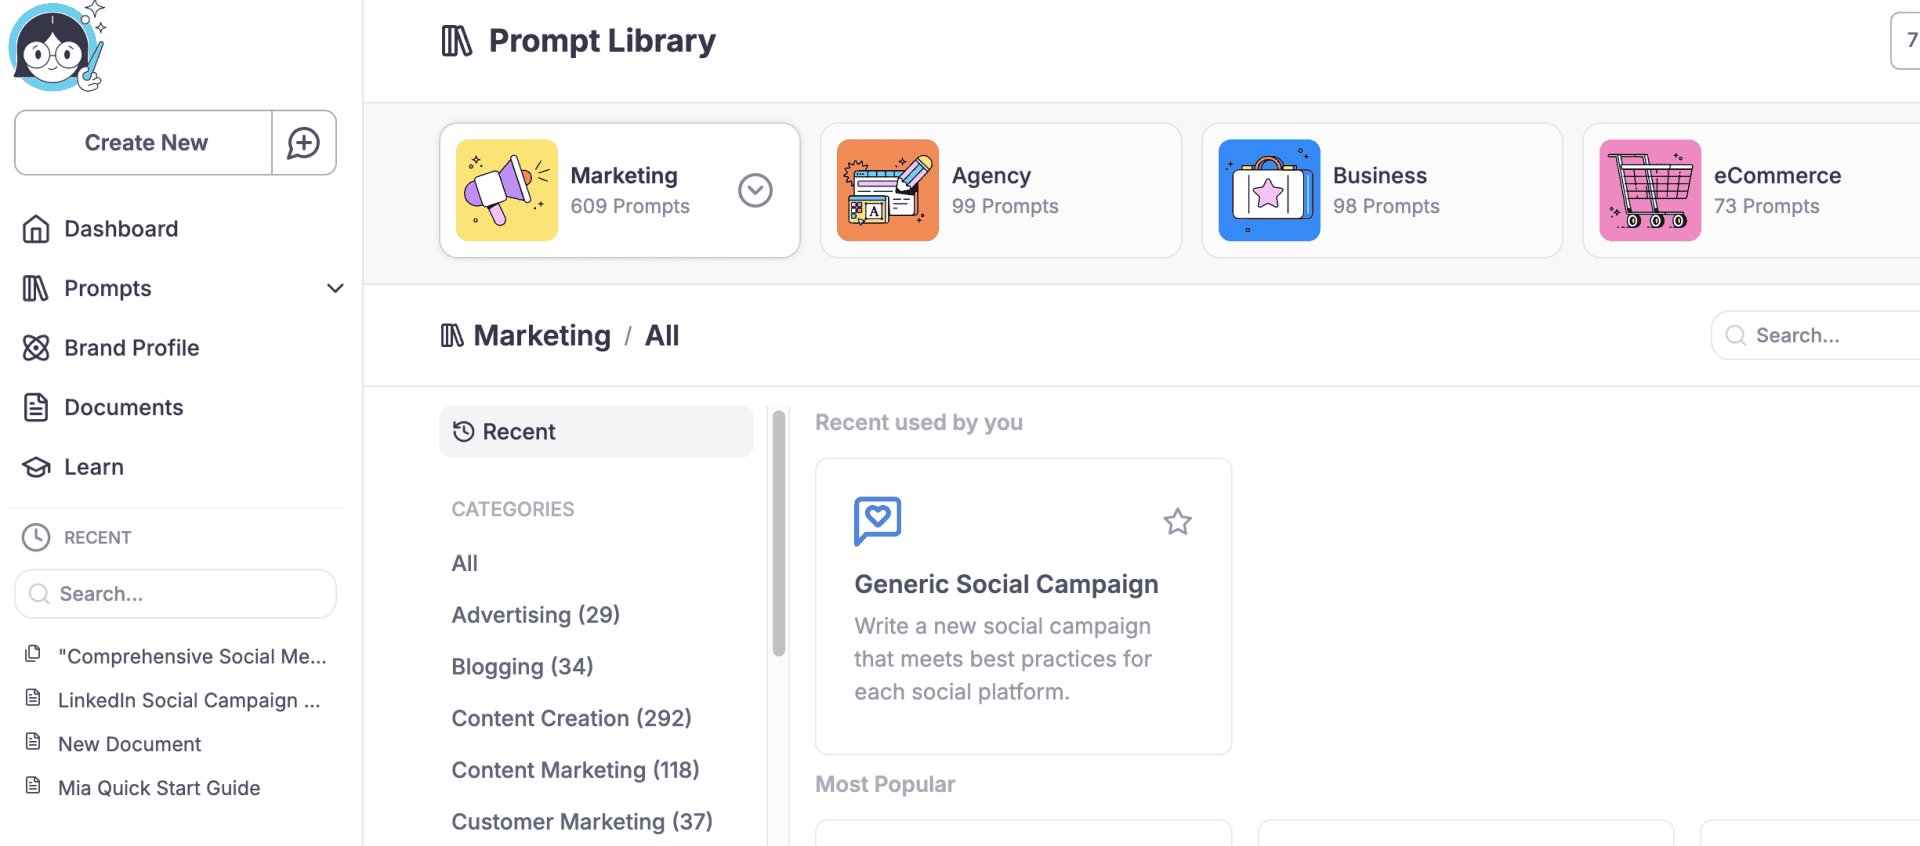Screen dimensions: 1920x846
Task: Open the Agency 99 Prompts card
Action: pos(1001,190)
